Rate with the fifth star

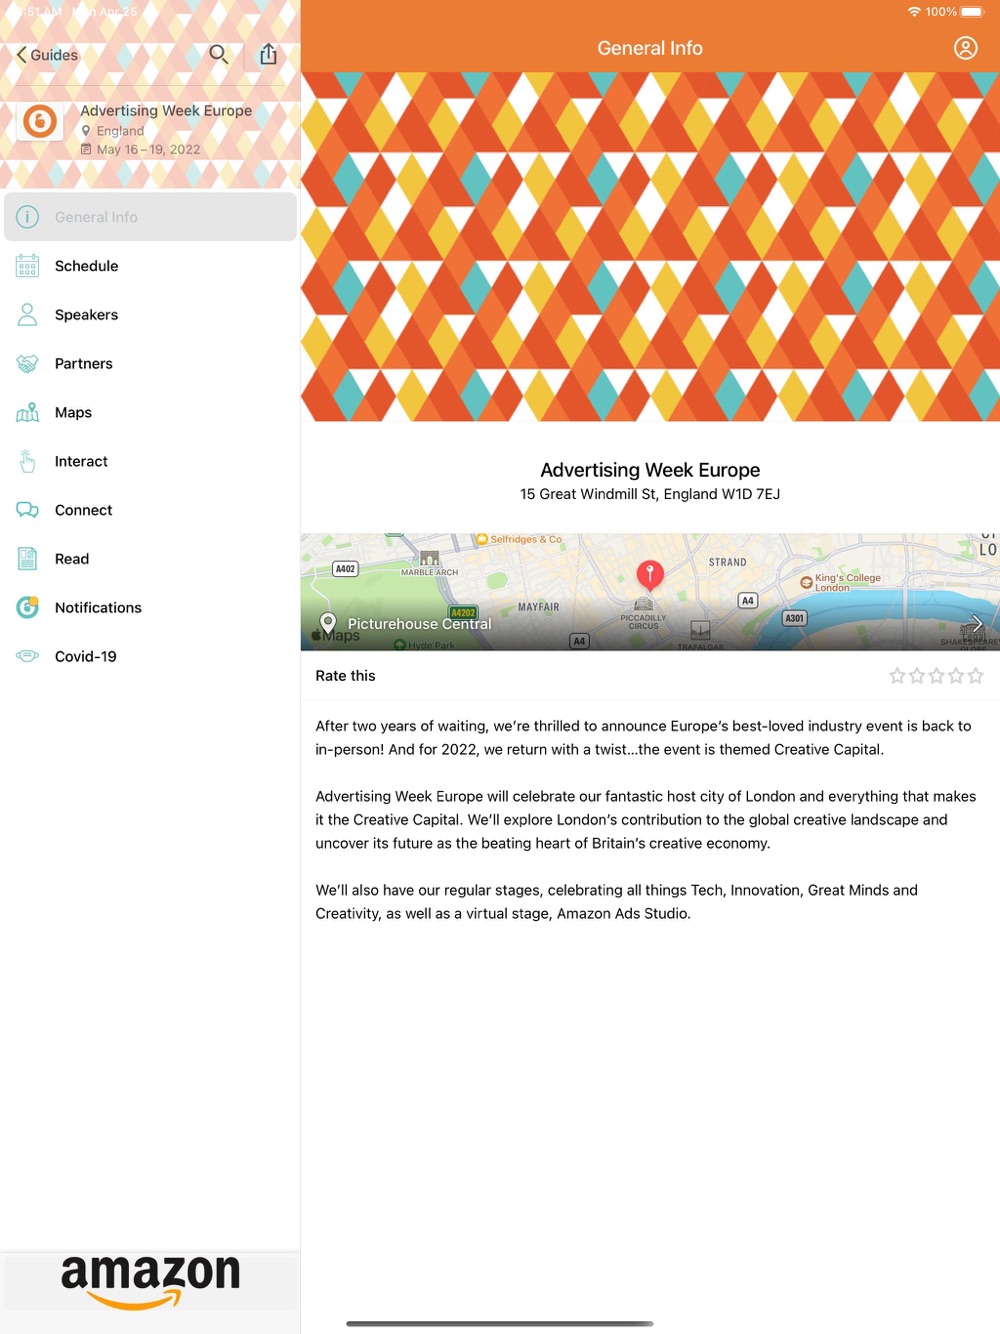pos(975,676)
